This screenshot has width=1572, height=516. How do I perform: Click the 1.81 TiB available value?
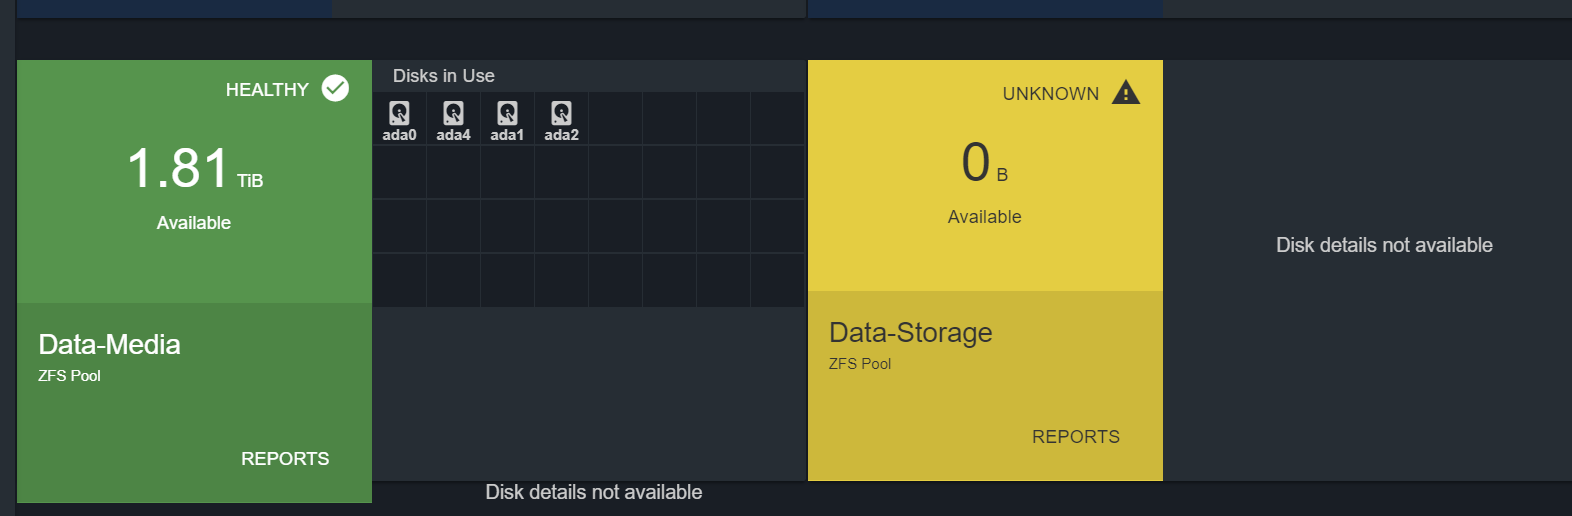195,168
